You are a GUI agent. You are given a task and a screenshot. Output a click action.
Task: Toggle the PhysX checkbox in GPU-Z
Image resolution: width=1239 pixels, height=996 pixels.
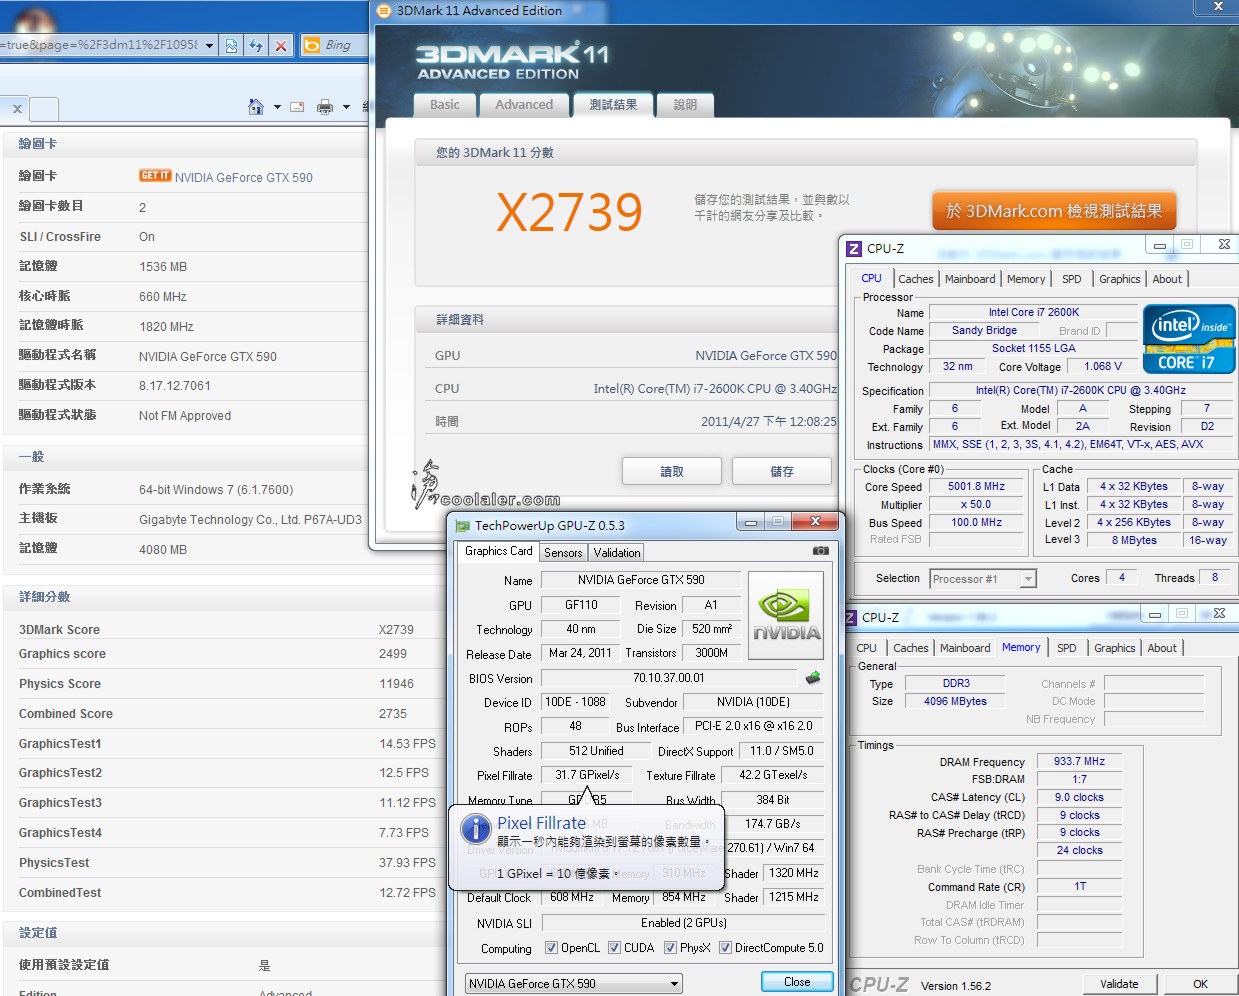point(670,948)
